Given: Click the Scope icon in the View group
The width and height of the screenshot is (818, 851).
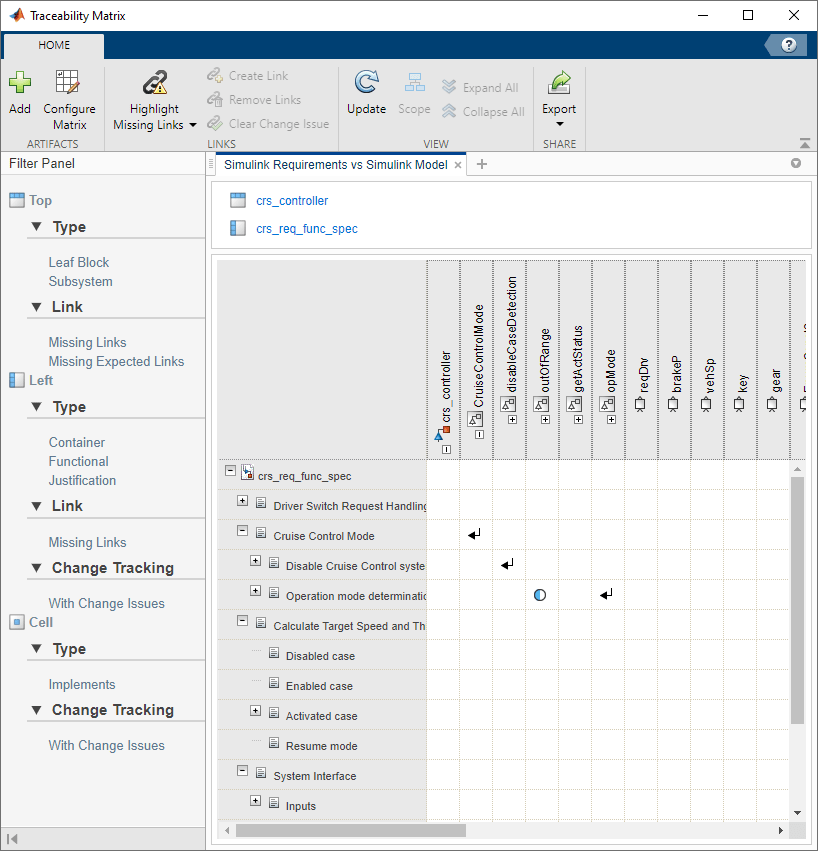Looking at the screenshot, I should (x=415, y=83).
